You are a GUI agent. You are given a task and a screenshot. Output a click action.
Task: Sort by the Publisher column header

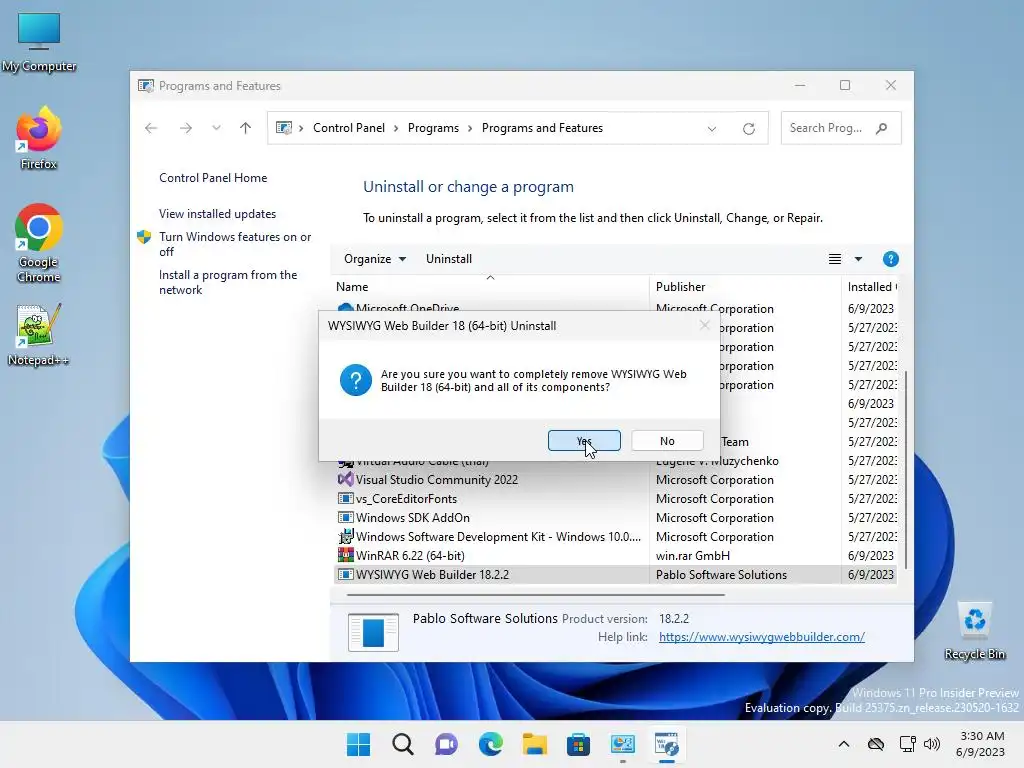coord(745,287)
